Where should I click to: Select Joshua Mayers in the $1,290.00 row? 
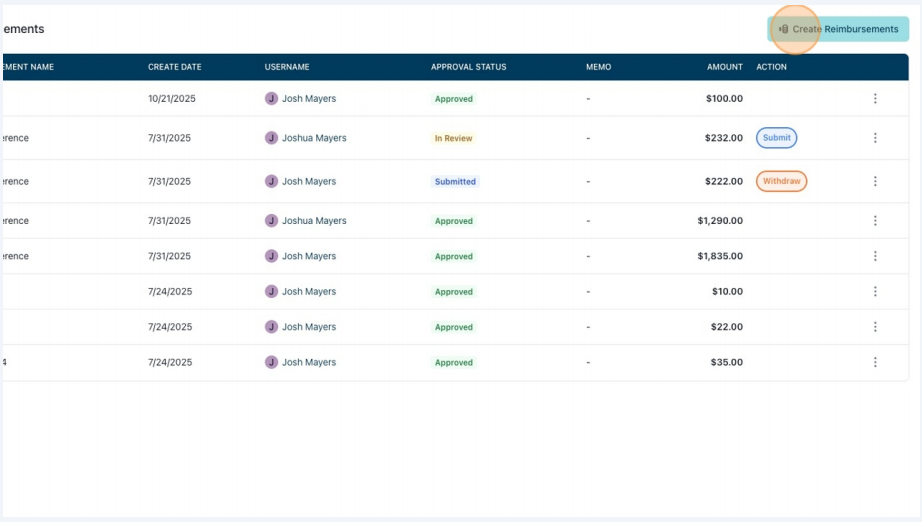pos(314,220)
